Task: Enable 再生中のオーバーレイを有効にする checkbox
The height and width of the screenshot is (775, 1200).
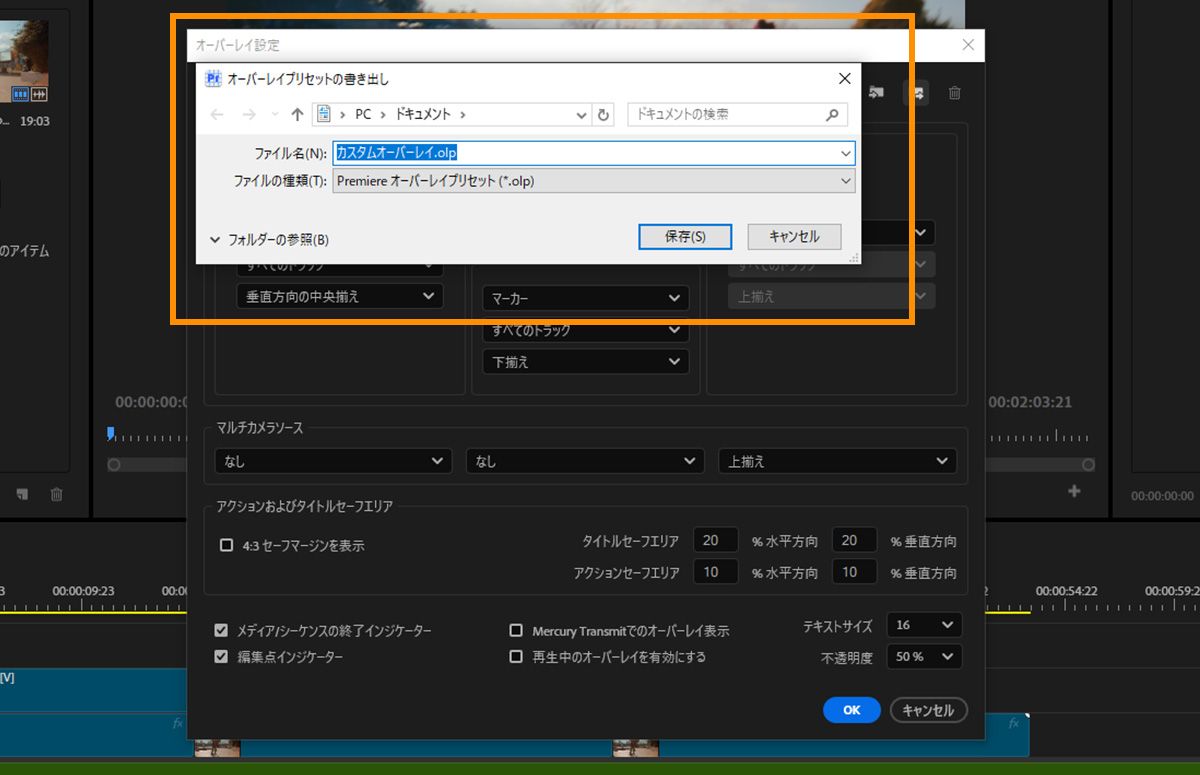Action: pyautogui.click(x=516, y=657)
